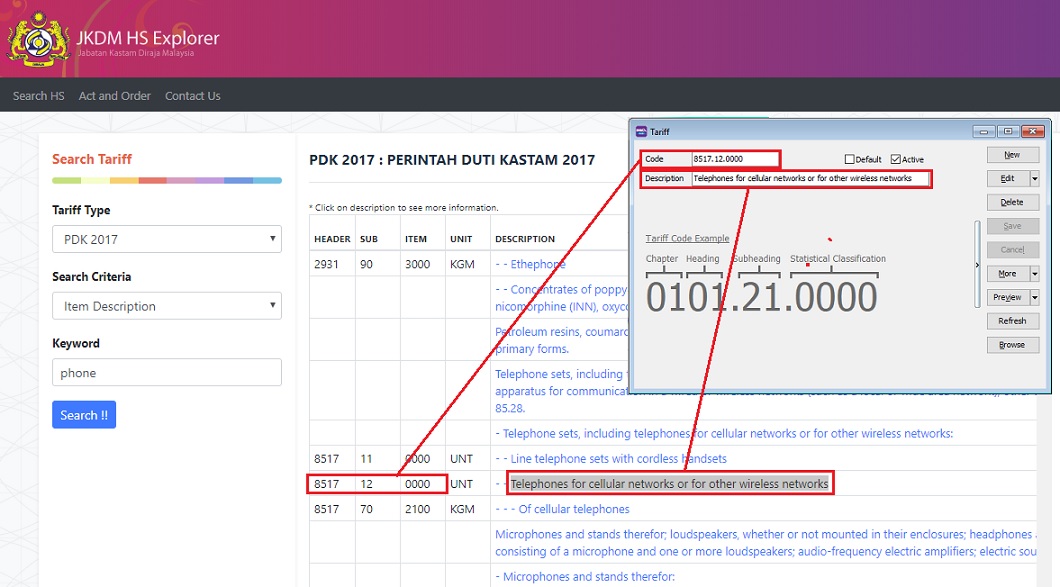The width and height of the screenshot is (1060, 587).
Task: Select the Search HS menu item
Action: 37,96
